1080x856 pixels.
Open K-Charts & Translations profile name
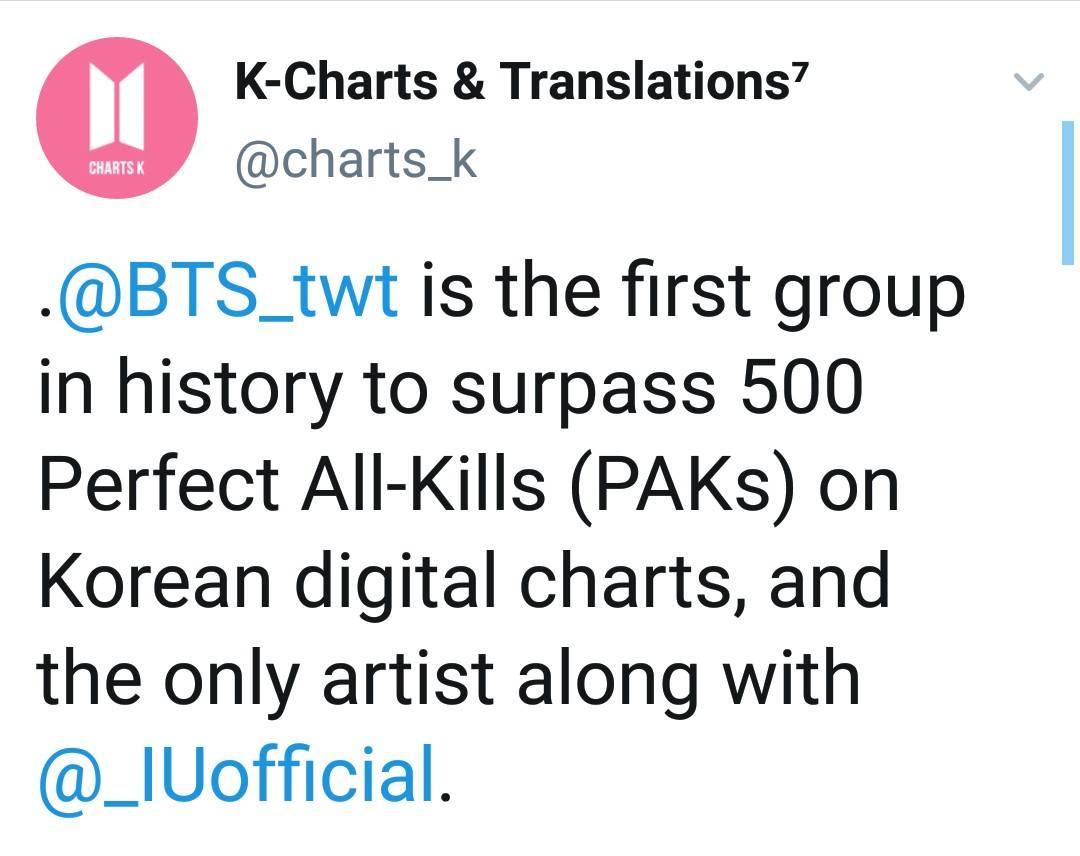coord(520,81)
